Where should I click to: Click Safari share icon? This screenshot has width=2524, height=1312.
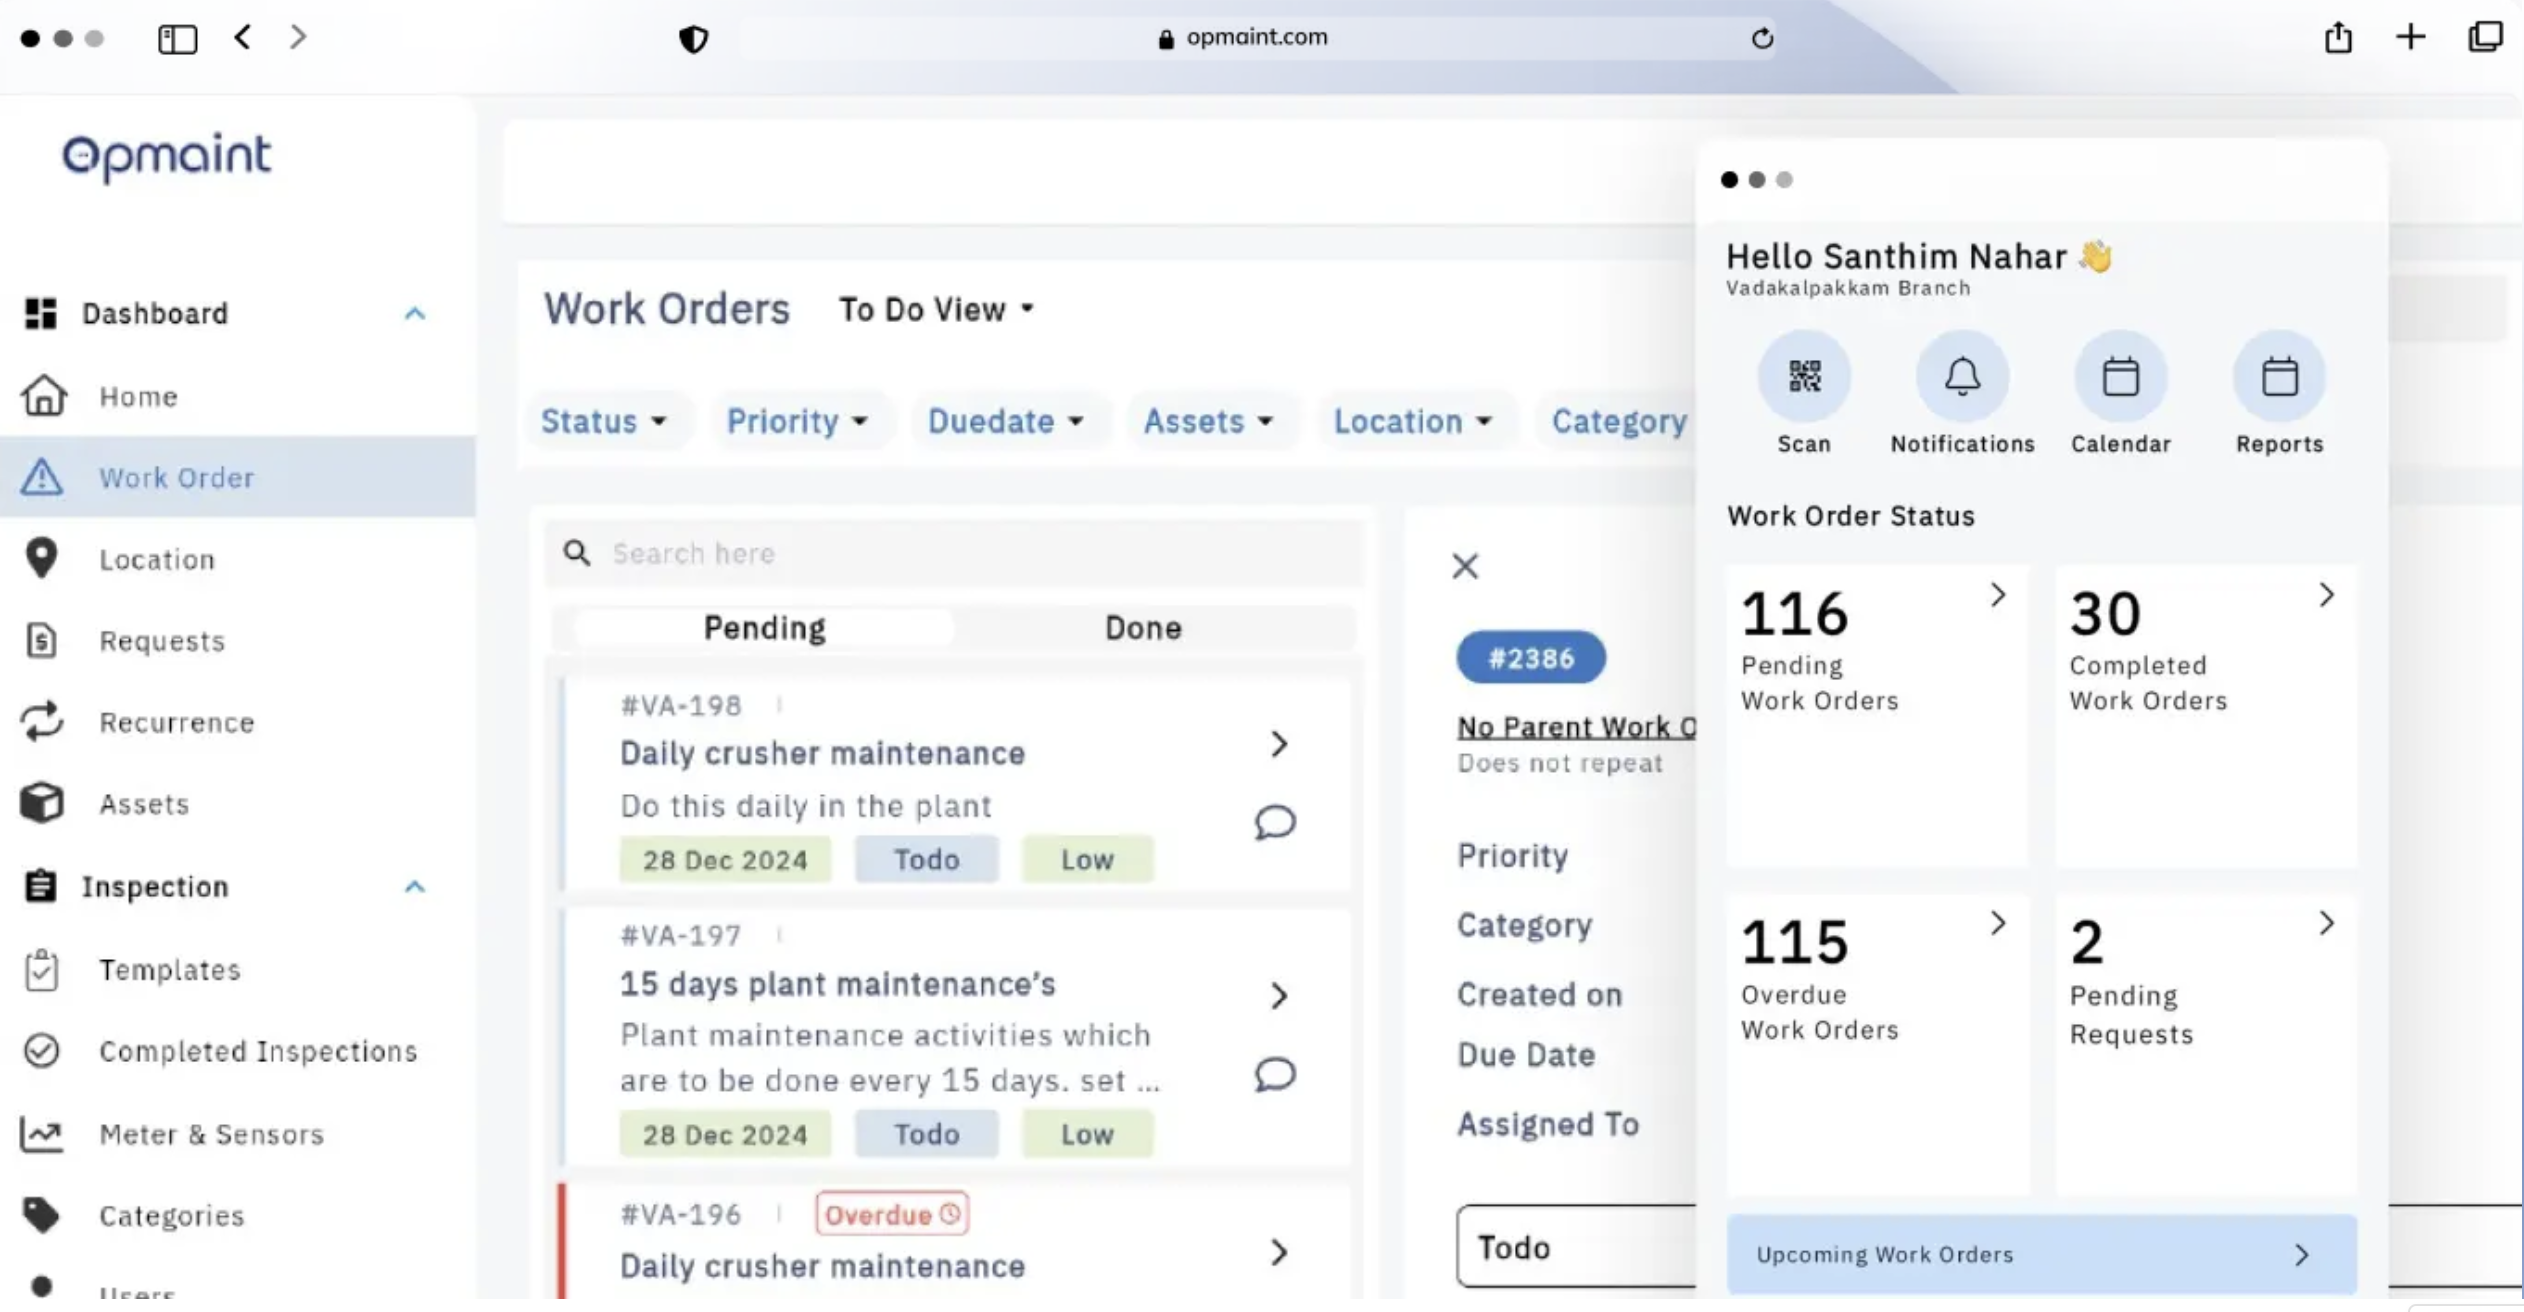(2337, 38)
